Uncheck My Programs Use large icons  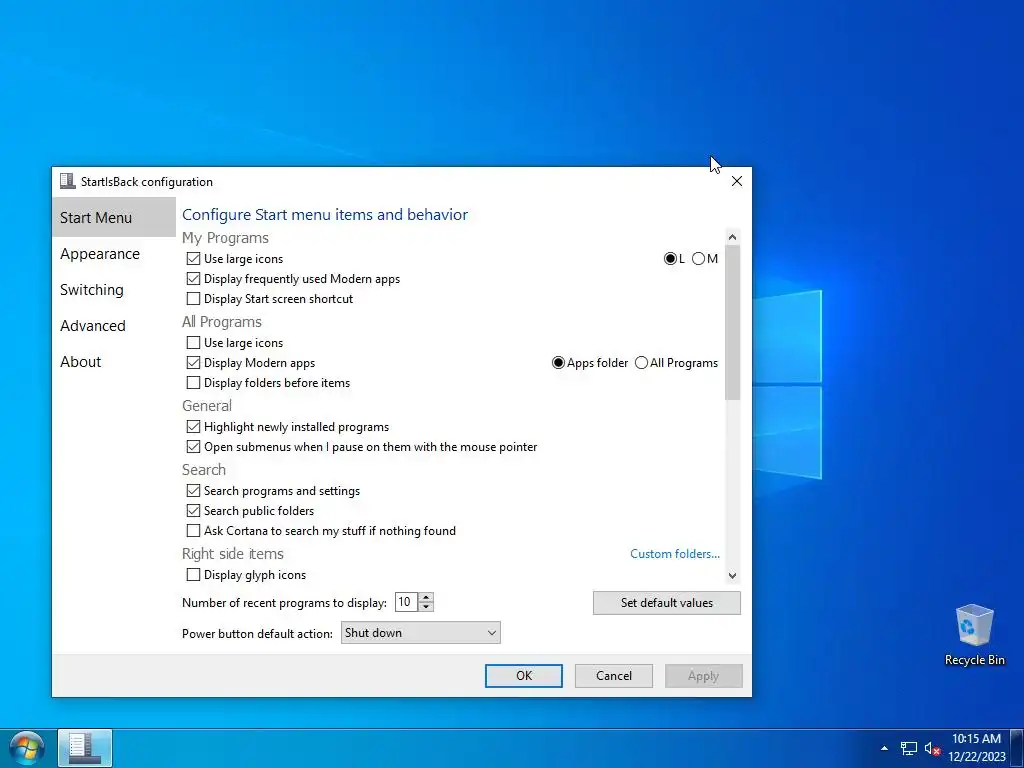click(193, 259)
